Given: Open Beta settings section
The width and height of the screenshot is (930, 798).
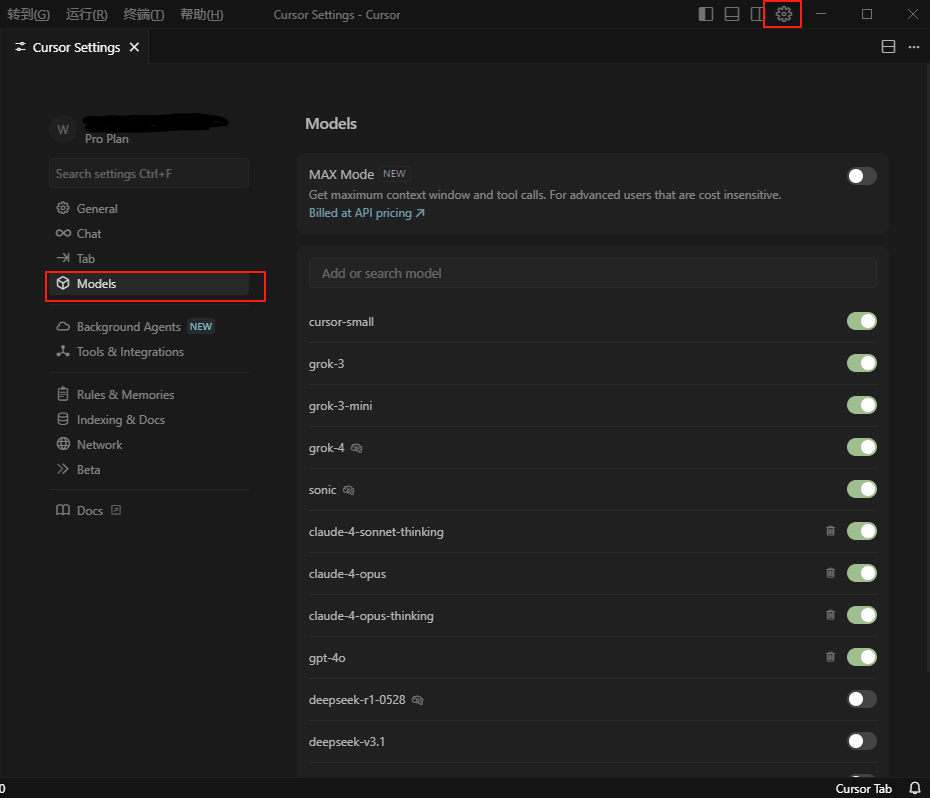Looking at the screenshot, I should tap(149, 469).
